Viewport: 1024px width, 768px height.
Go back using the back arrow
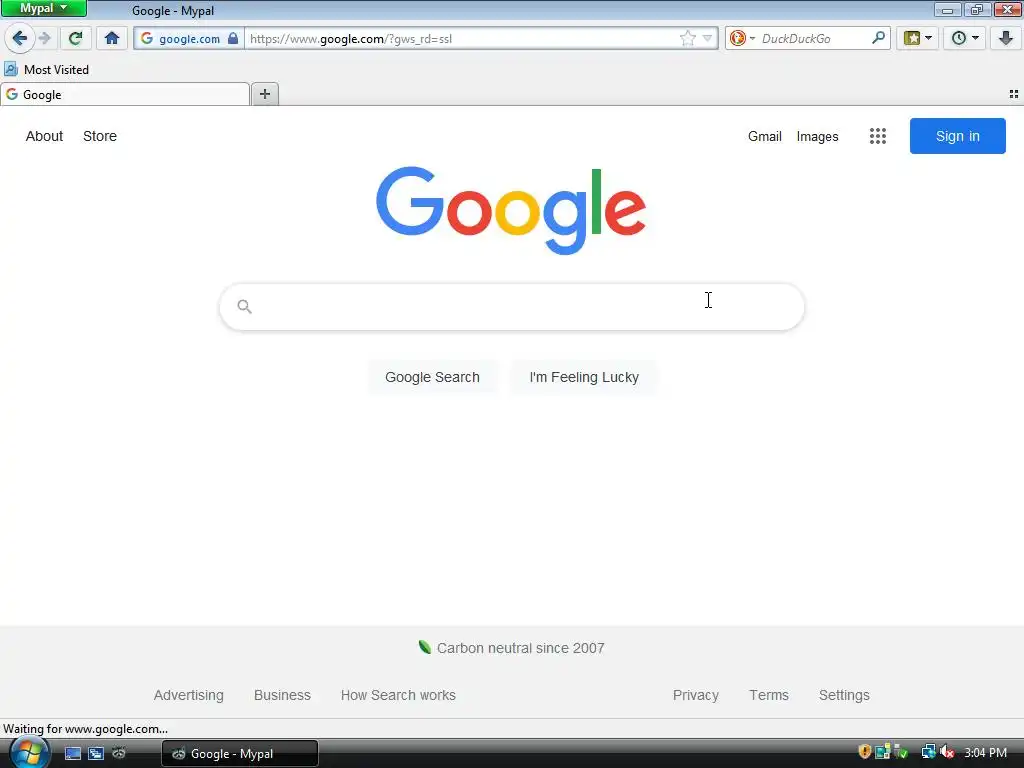click(x=20, y=39)
